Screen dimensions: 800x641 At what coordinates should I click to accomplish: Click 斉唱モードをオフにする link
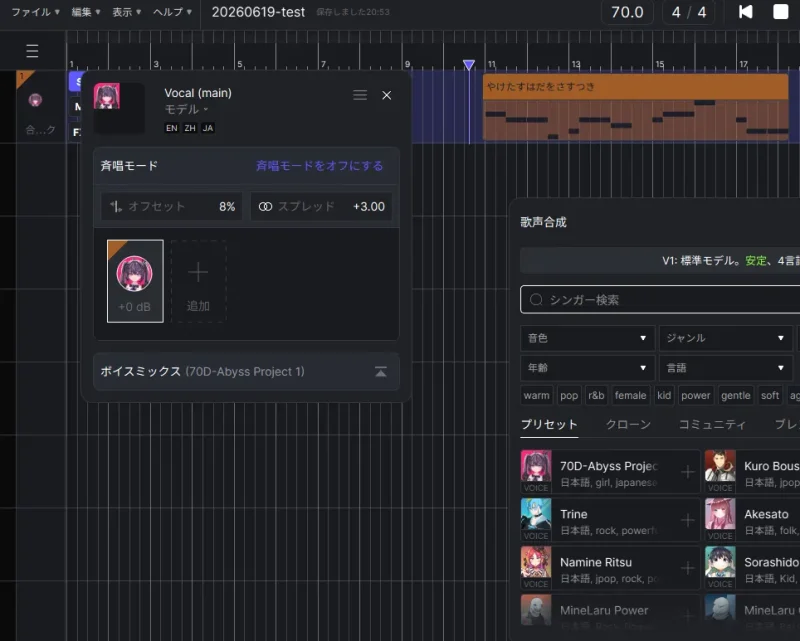coord(319,166)
